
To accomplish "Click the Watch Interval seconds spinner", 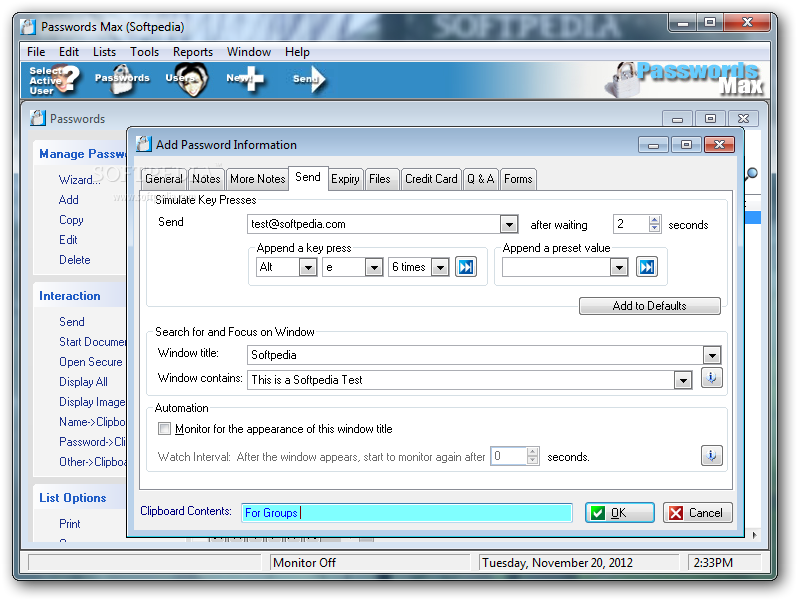I will [x=532, y=456].
